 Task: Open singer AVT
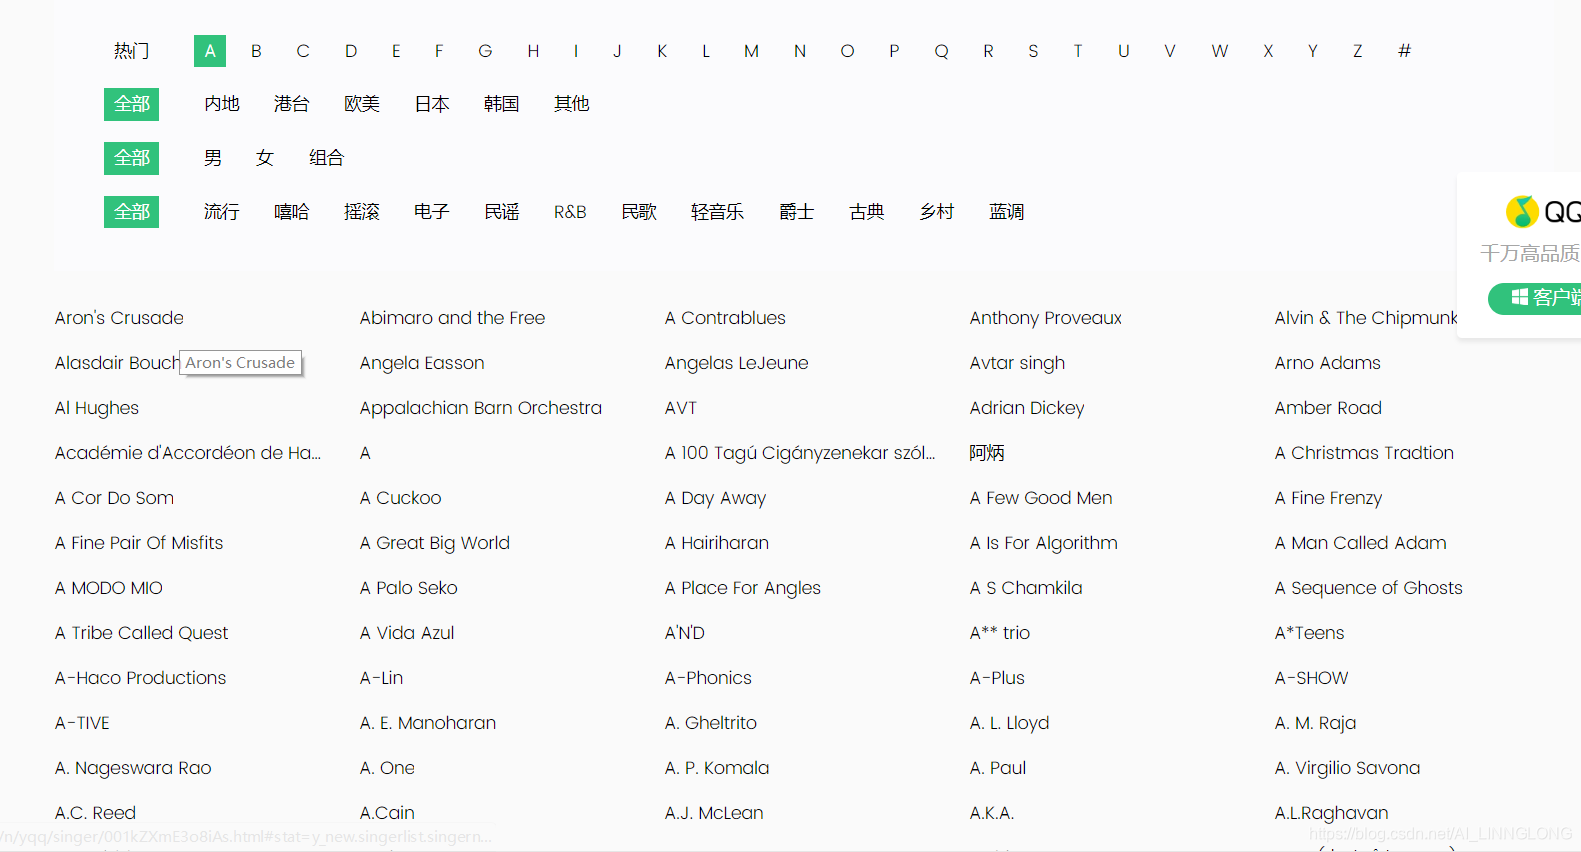click(x=680, y=408)
